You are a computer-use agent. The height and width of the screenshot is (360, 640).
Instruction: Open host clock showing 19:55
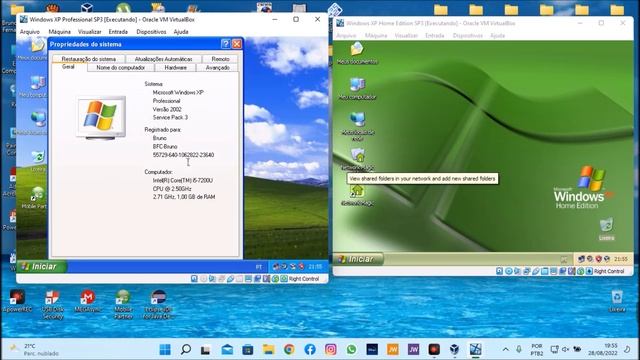tap(603, 350)
